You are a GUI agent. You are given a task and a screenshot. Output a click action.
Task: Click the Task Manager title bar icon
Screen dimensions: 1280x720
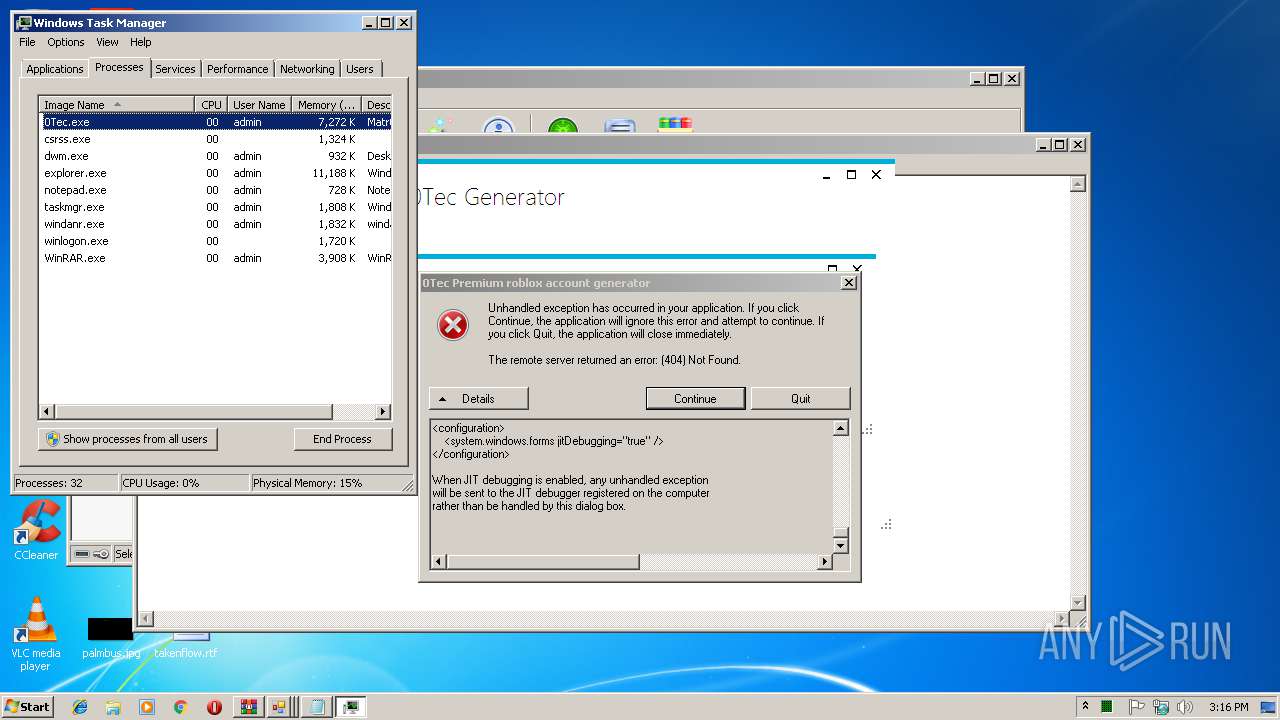click(25, 22)
